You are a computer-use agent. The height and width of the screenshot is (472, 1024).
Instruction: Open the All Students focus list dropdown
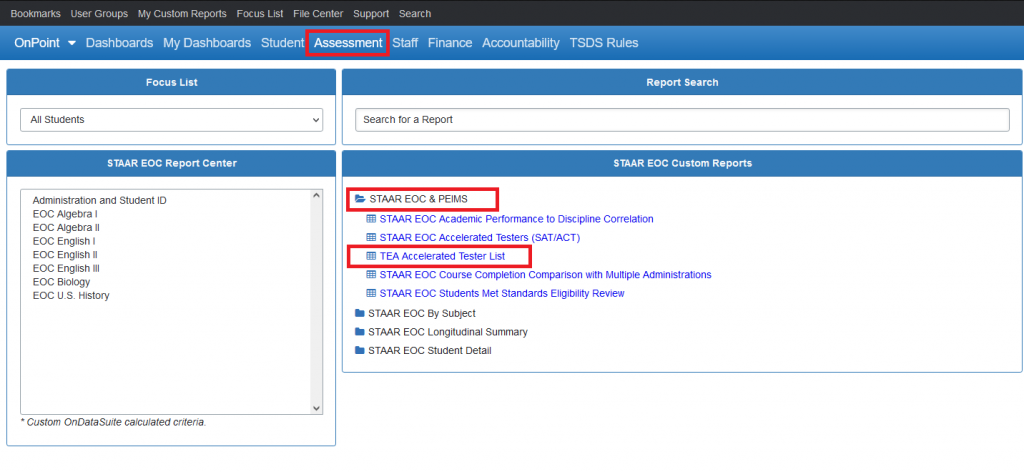172,119
